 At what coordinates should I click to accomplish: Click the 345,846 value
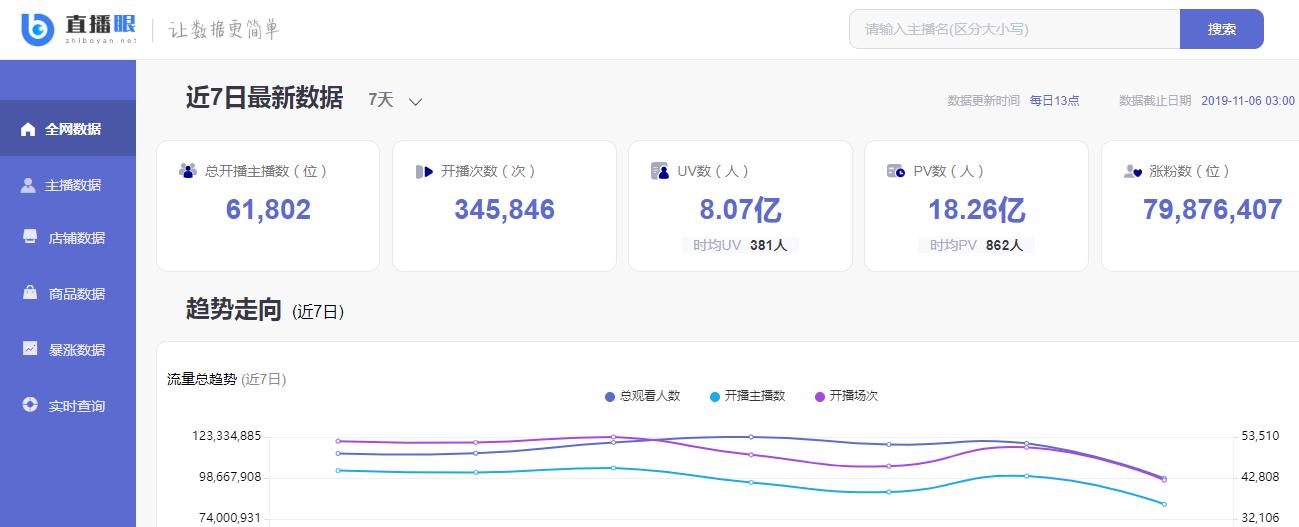pyautogui.click(x=504, y=210)
